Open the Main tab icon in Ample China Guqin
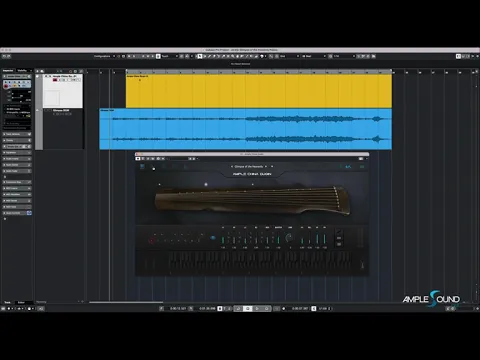Screen dimensions: 480x360 click(142, 166)
